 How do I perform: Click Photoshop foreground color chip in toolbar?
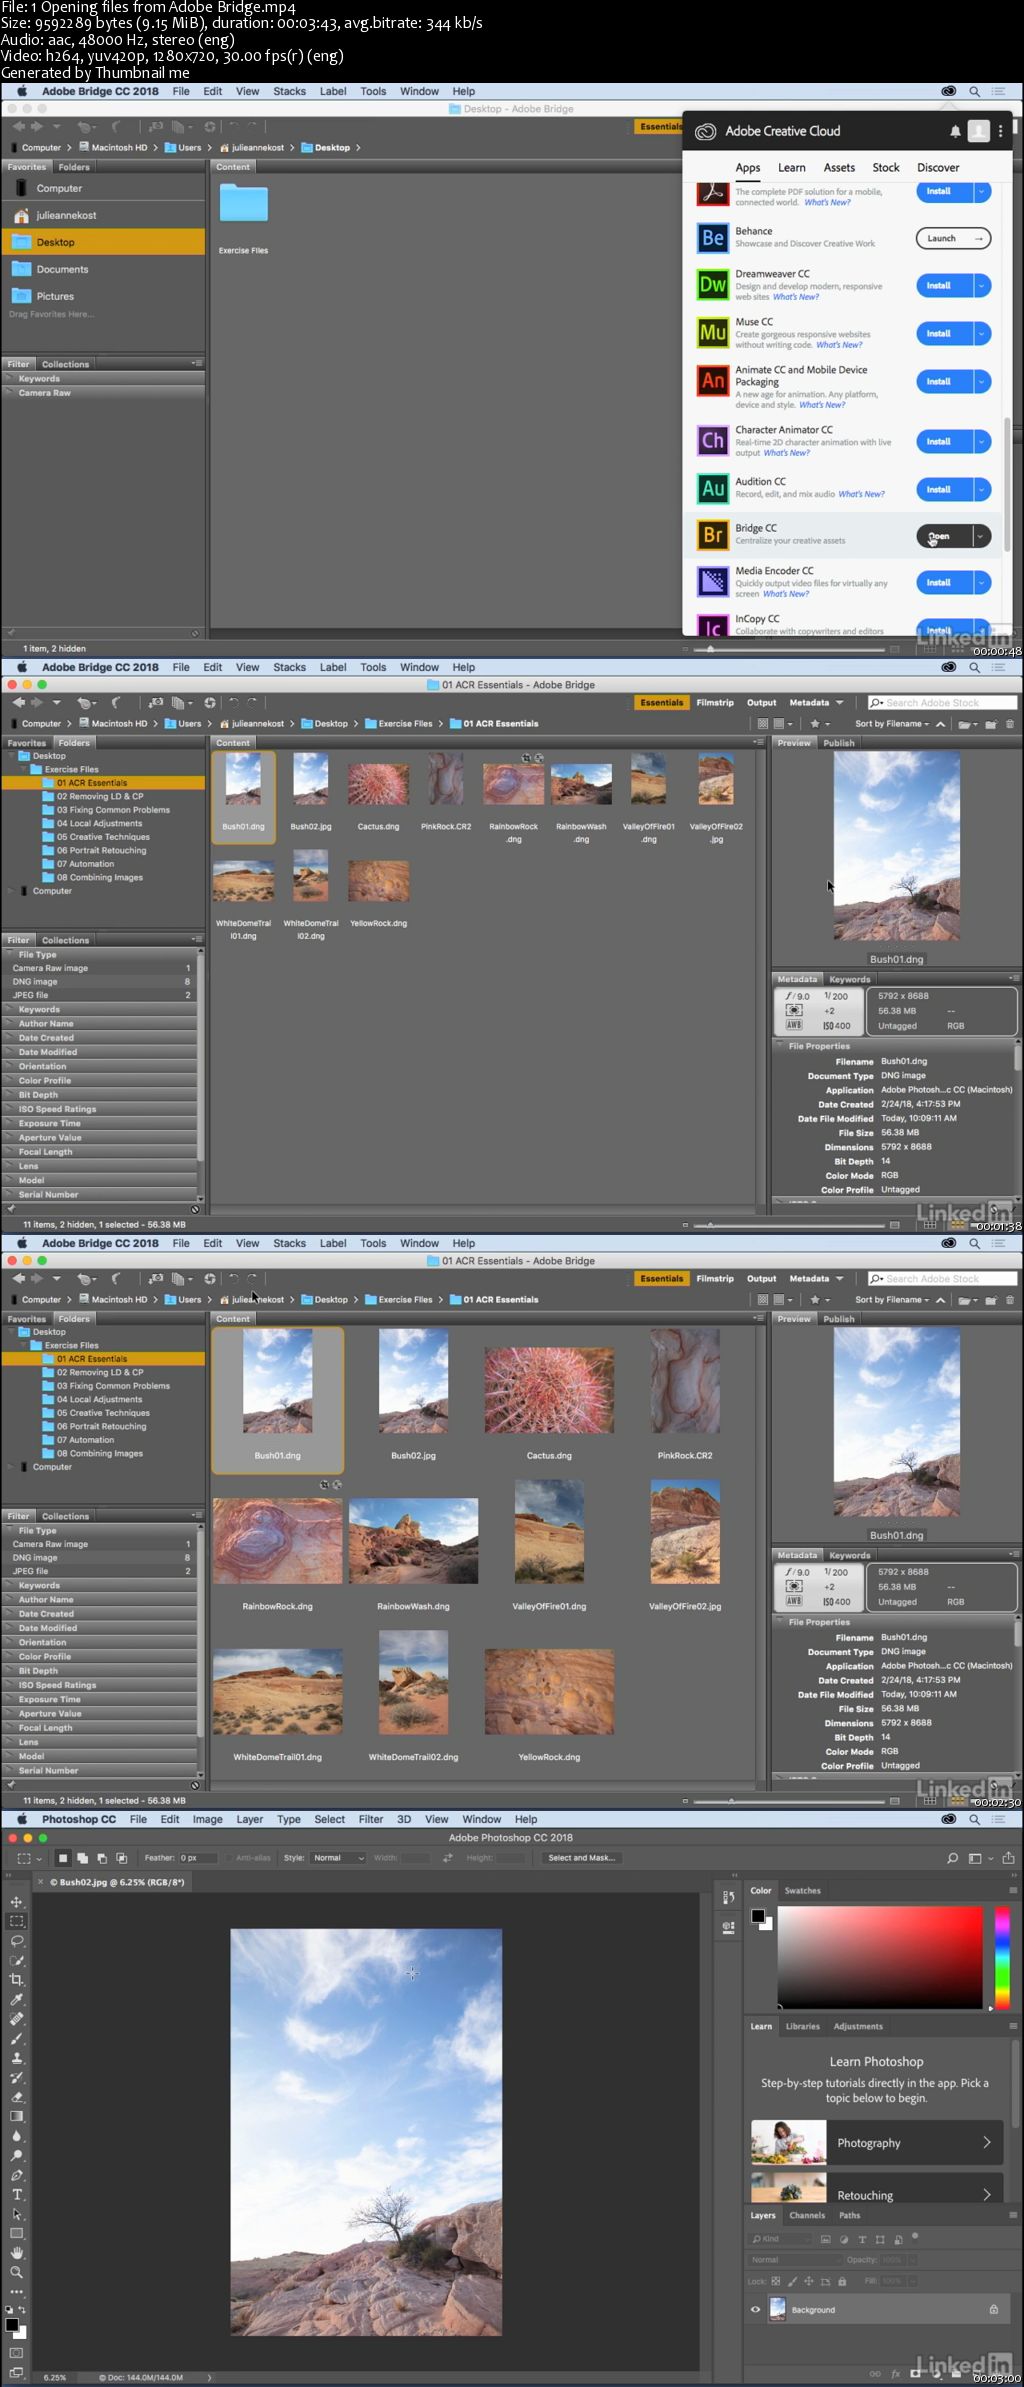12,2324
